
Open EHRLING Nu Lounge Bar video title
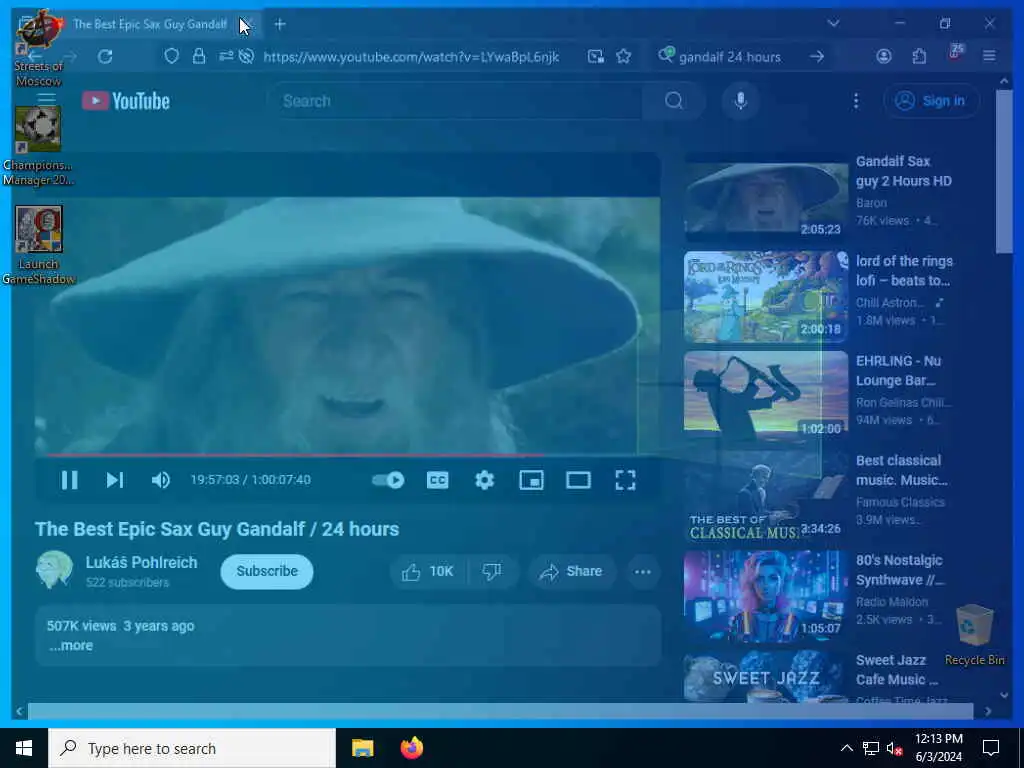899,371
